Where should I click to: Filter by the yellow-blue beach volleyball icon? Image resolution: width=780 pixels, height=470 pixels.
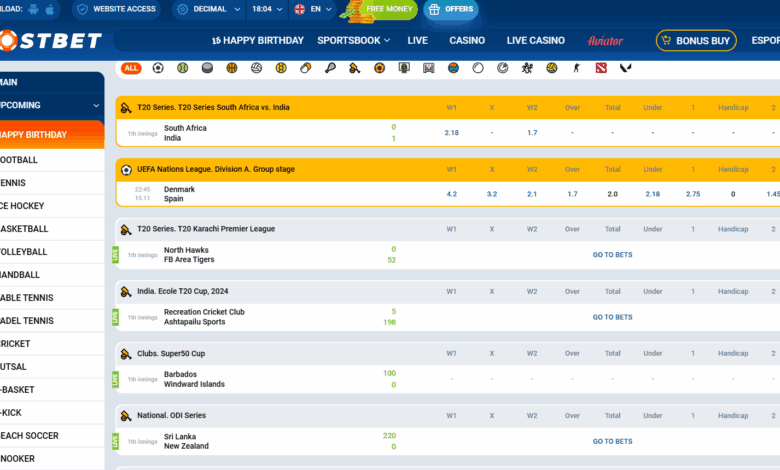click(x=552, y=68)
